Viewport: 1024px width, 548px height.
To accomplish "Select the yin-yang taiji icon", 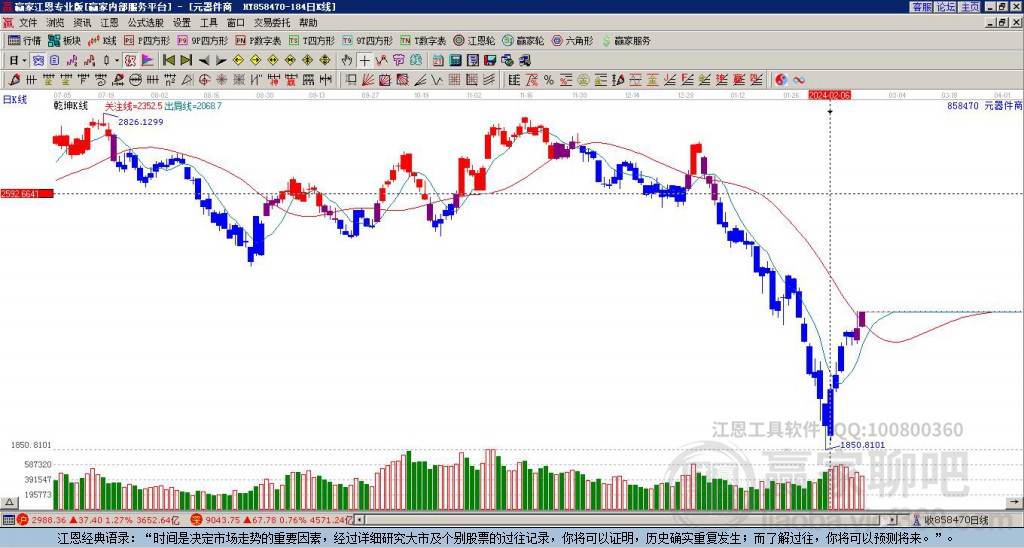I will tap(781, 80).
